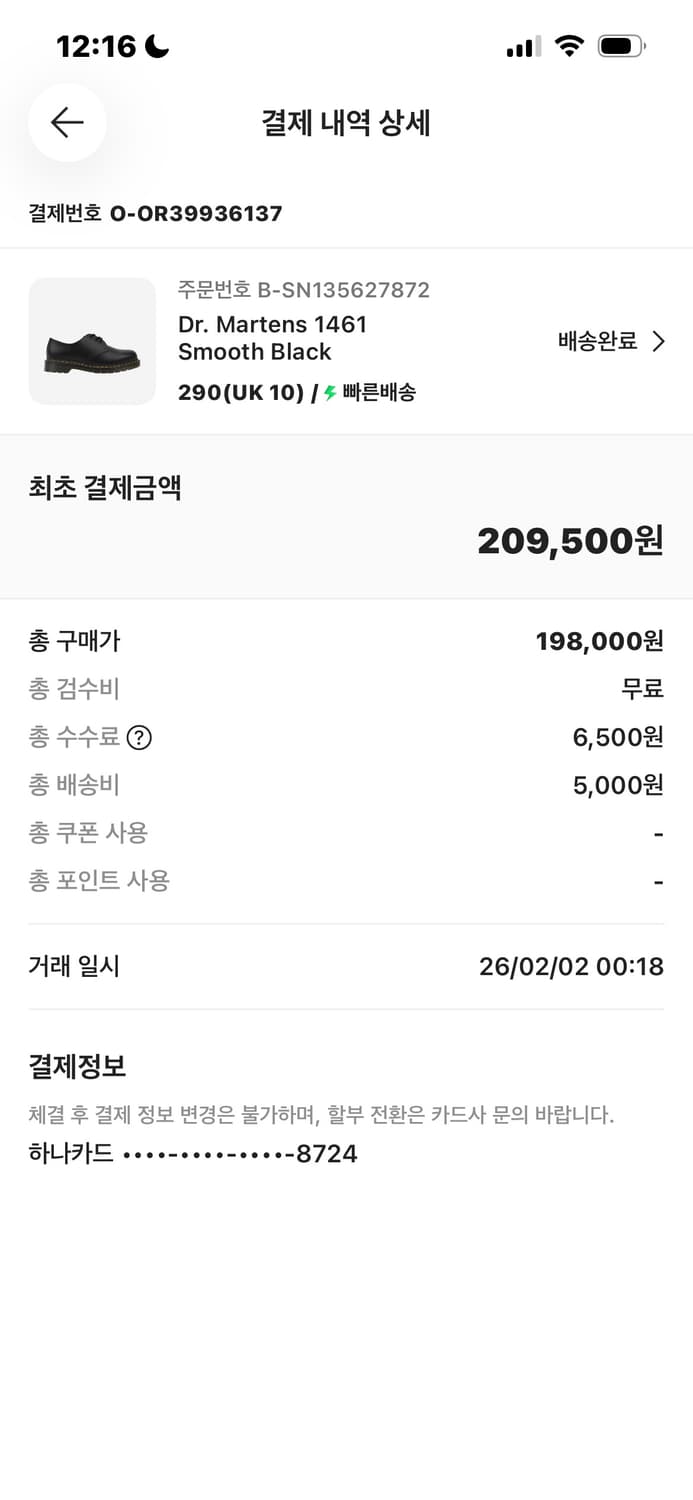Click the back arrow icon
The width and height of the screenshot is (693, 1500).
click(66, 122)
